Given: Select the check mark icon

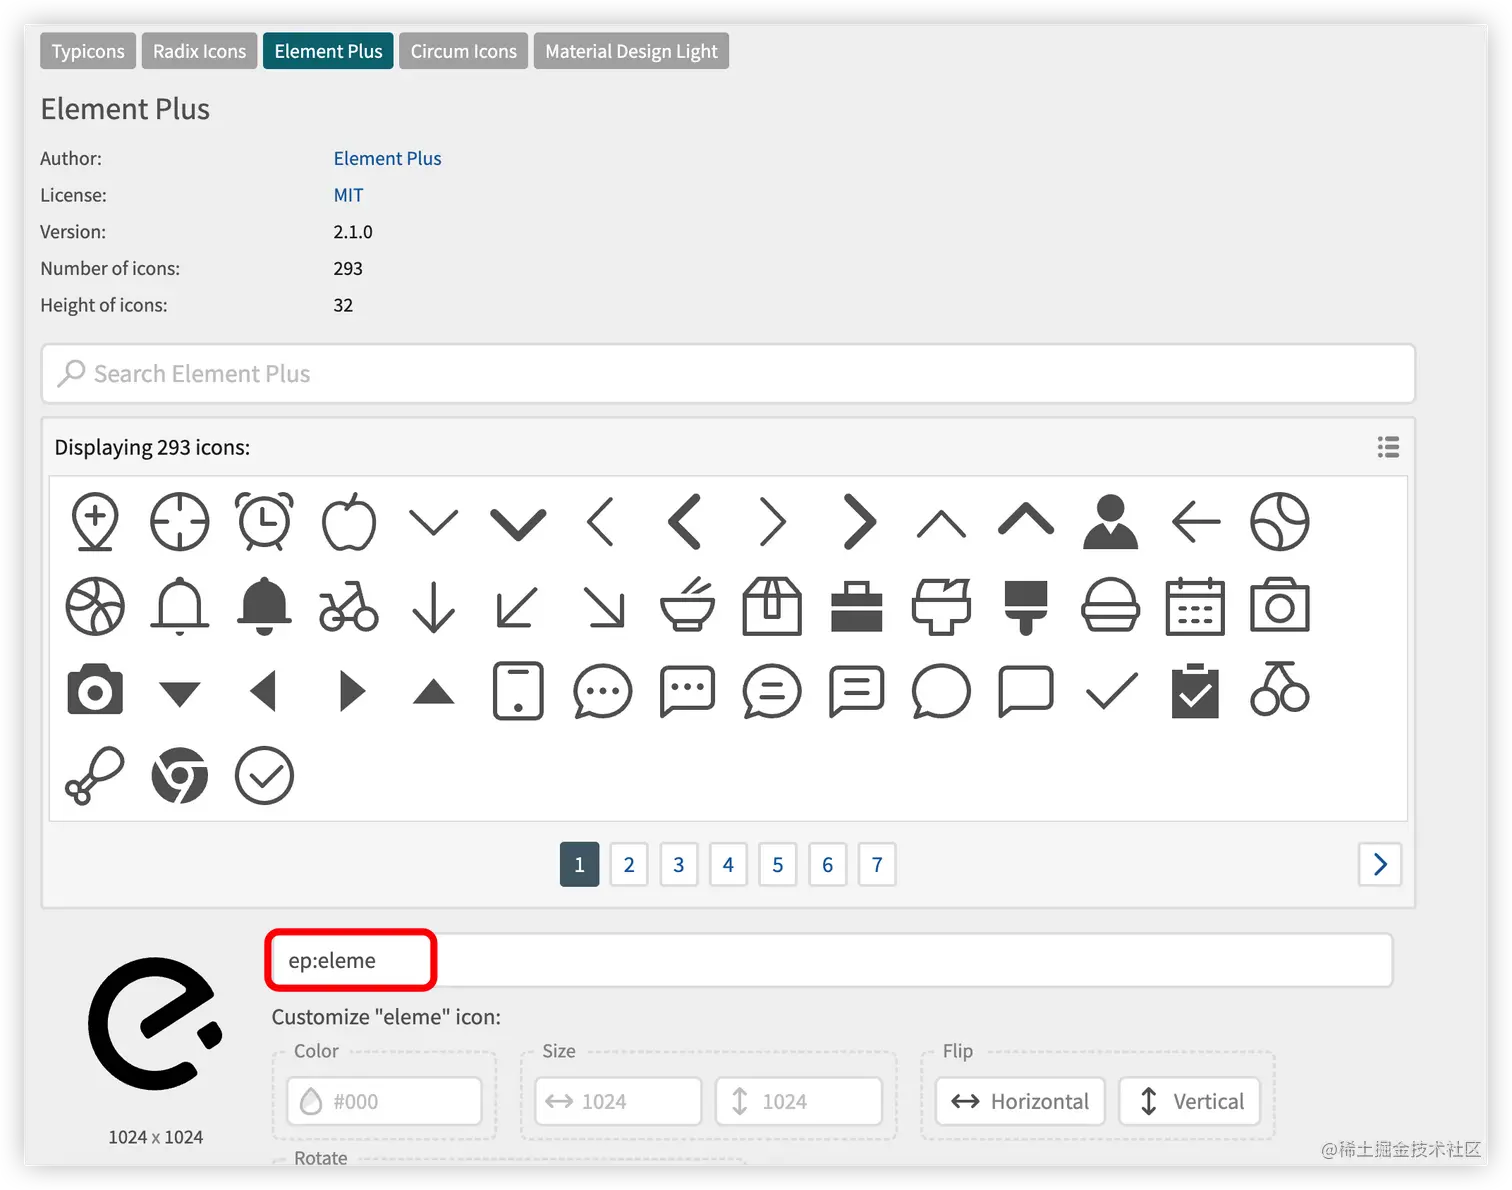Looking at the screenshot, I should (1111, 691).
